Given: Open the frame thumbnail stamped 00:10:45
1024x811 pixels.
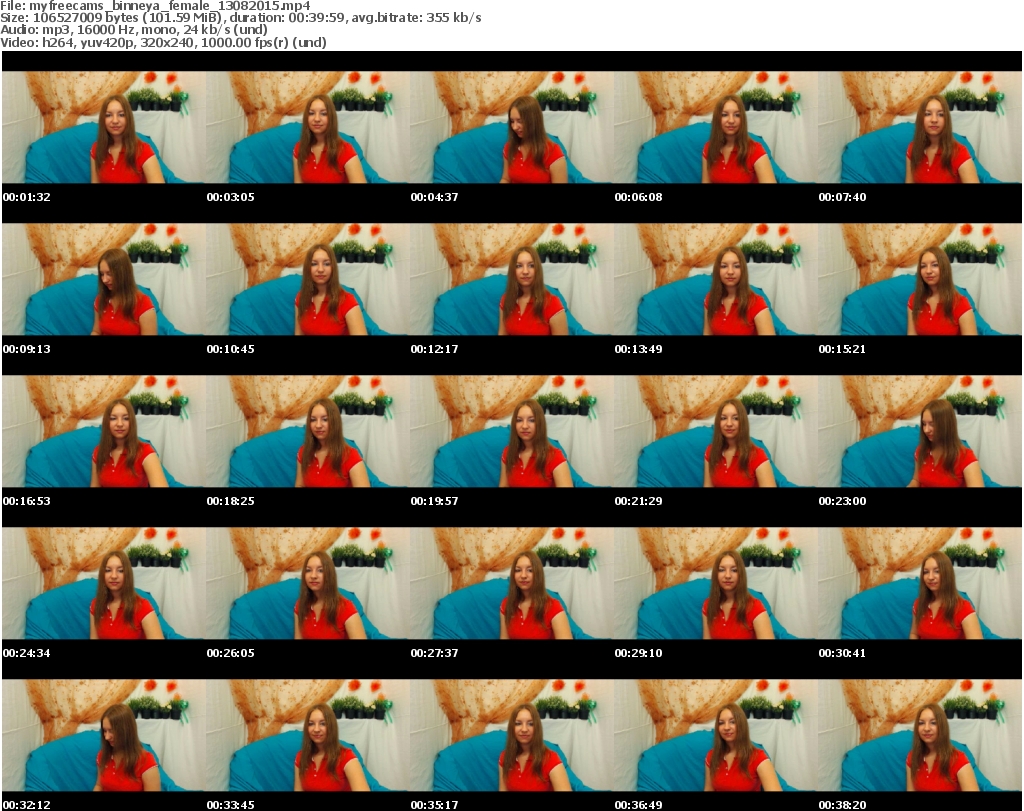Looking at the screenshot, I should point(308,279).
